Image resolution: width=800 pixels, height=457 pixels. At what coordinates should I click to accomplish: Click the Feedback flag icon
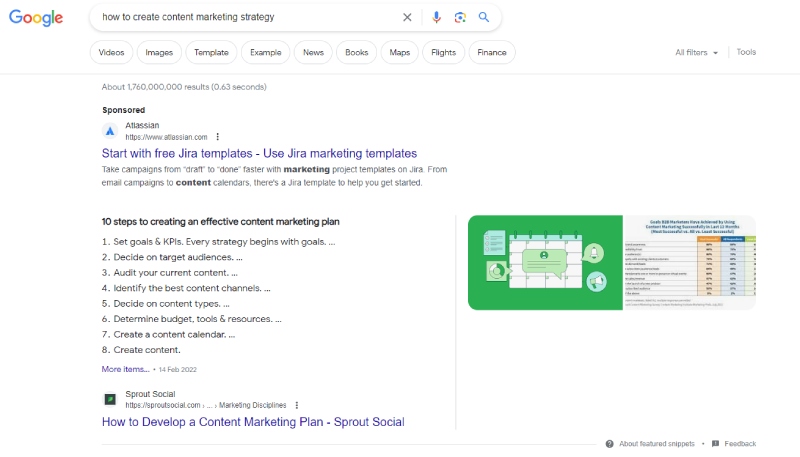715,444
